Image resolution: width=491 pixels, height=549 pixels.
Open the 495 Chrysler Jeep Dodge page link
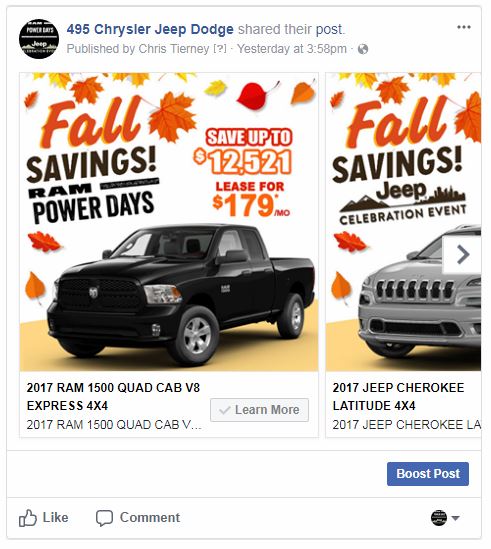click(x=150, y=29)
